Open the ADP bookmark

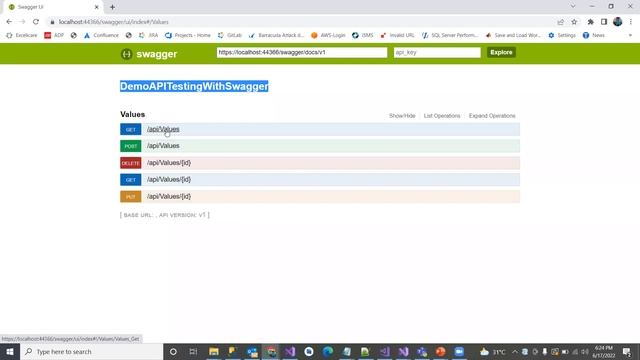(x=54, y=36)
